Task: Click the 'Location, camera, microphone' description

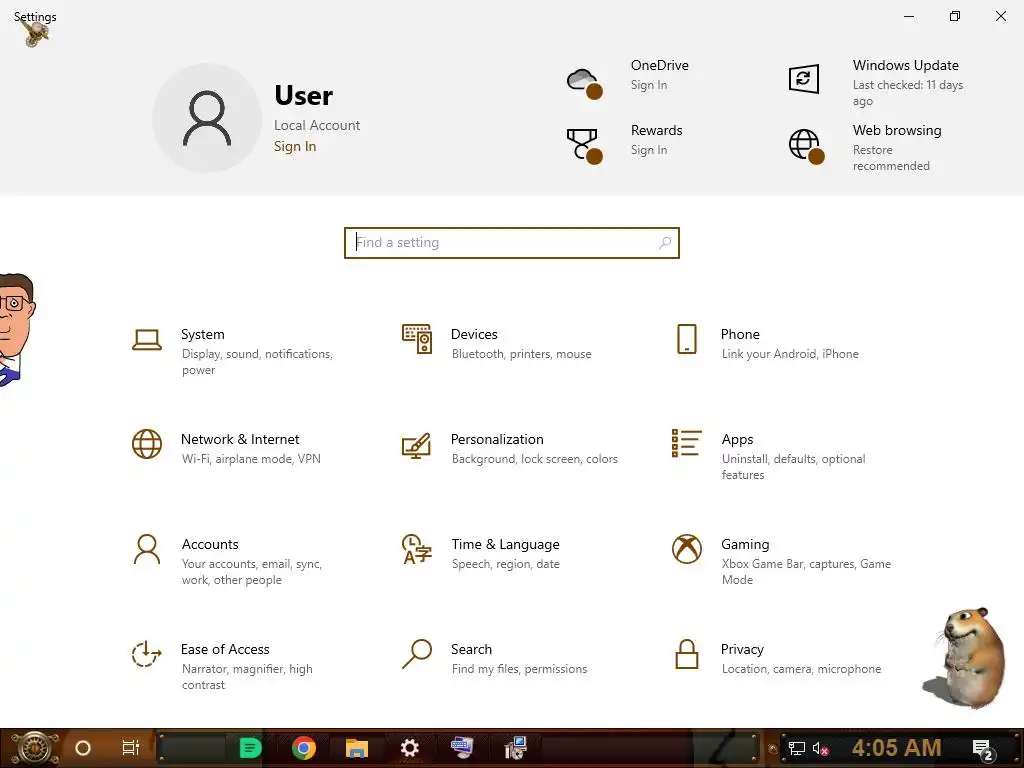Action: pyautogui.click(x=801, y=669)
